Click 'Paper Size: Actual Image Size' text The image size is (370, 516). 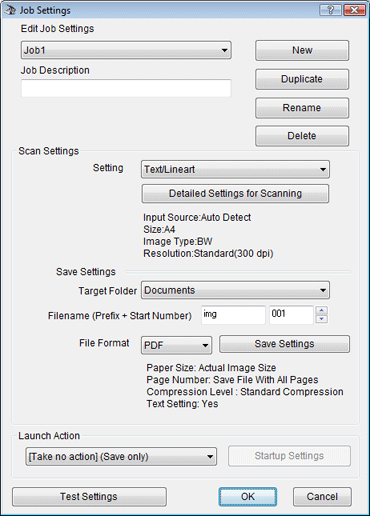[x=211, y=368]
